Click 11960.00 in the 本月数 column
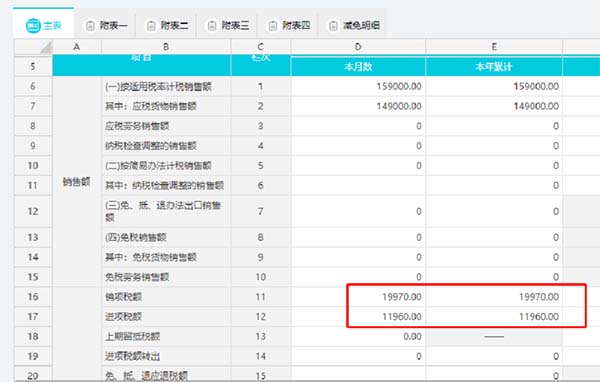This screenshot has height=382, width=600. 401,317
